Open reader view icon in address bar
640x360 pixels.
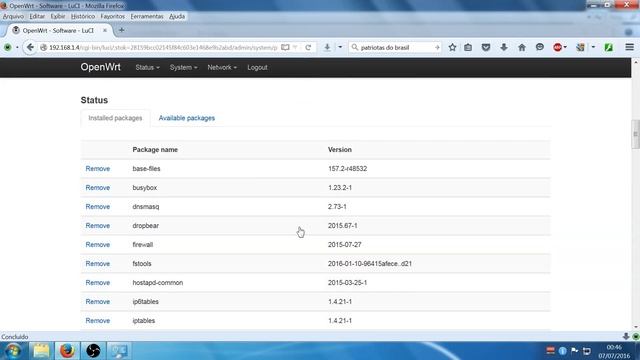[x=285, y=47]
